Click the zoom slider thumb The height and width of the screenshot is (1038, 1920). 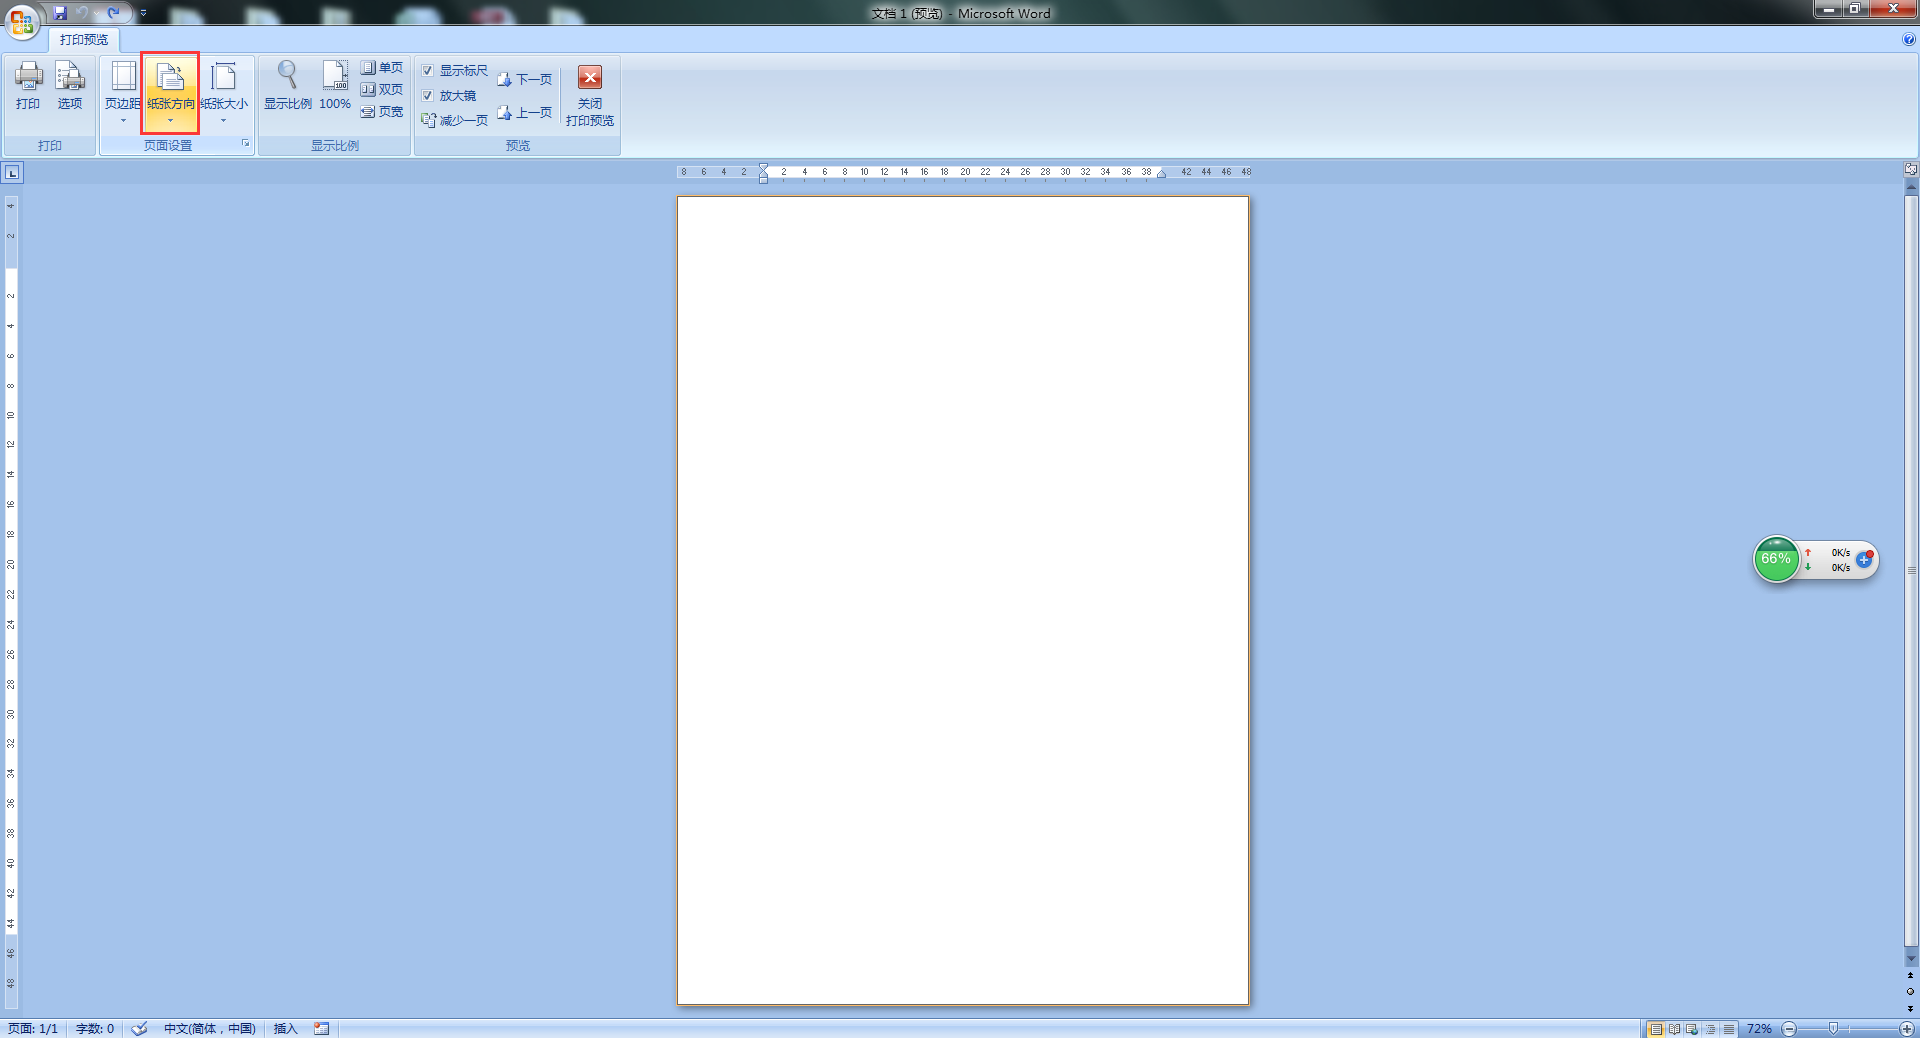pos(1833,1029)
